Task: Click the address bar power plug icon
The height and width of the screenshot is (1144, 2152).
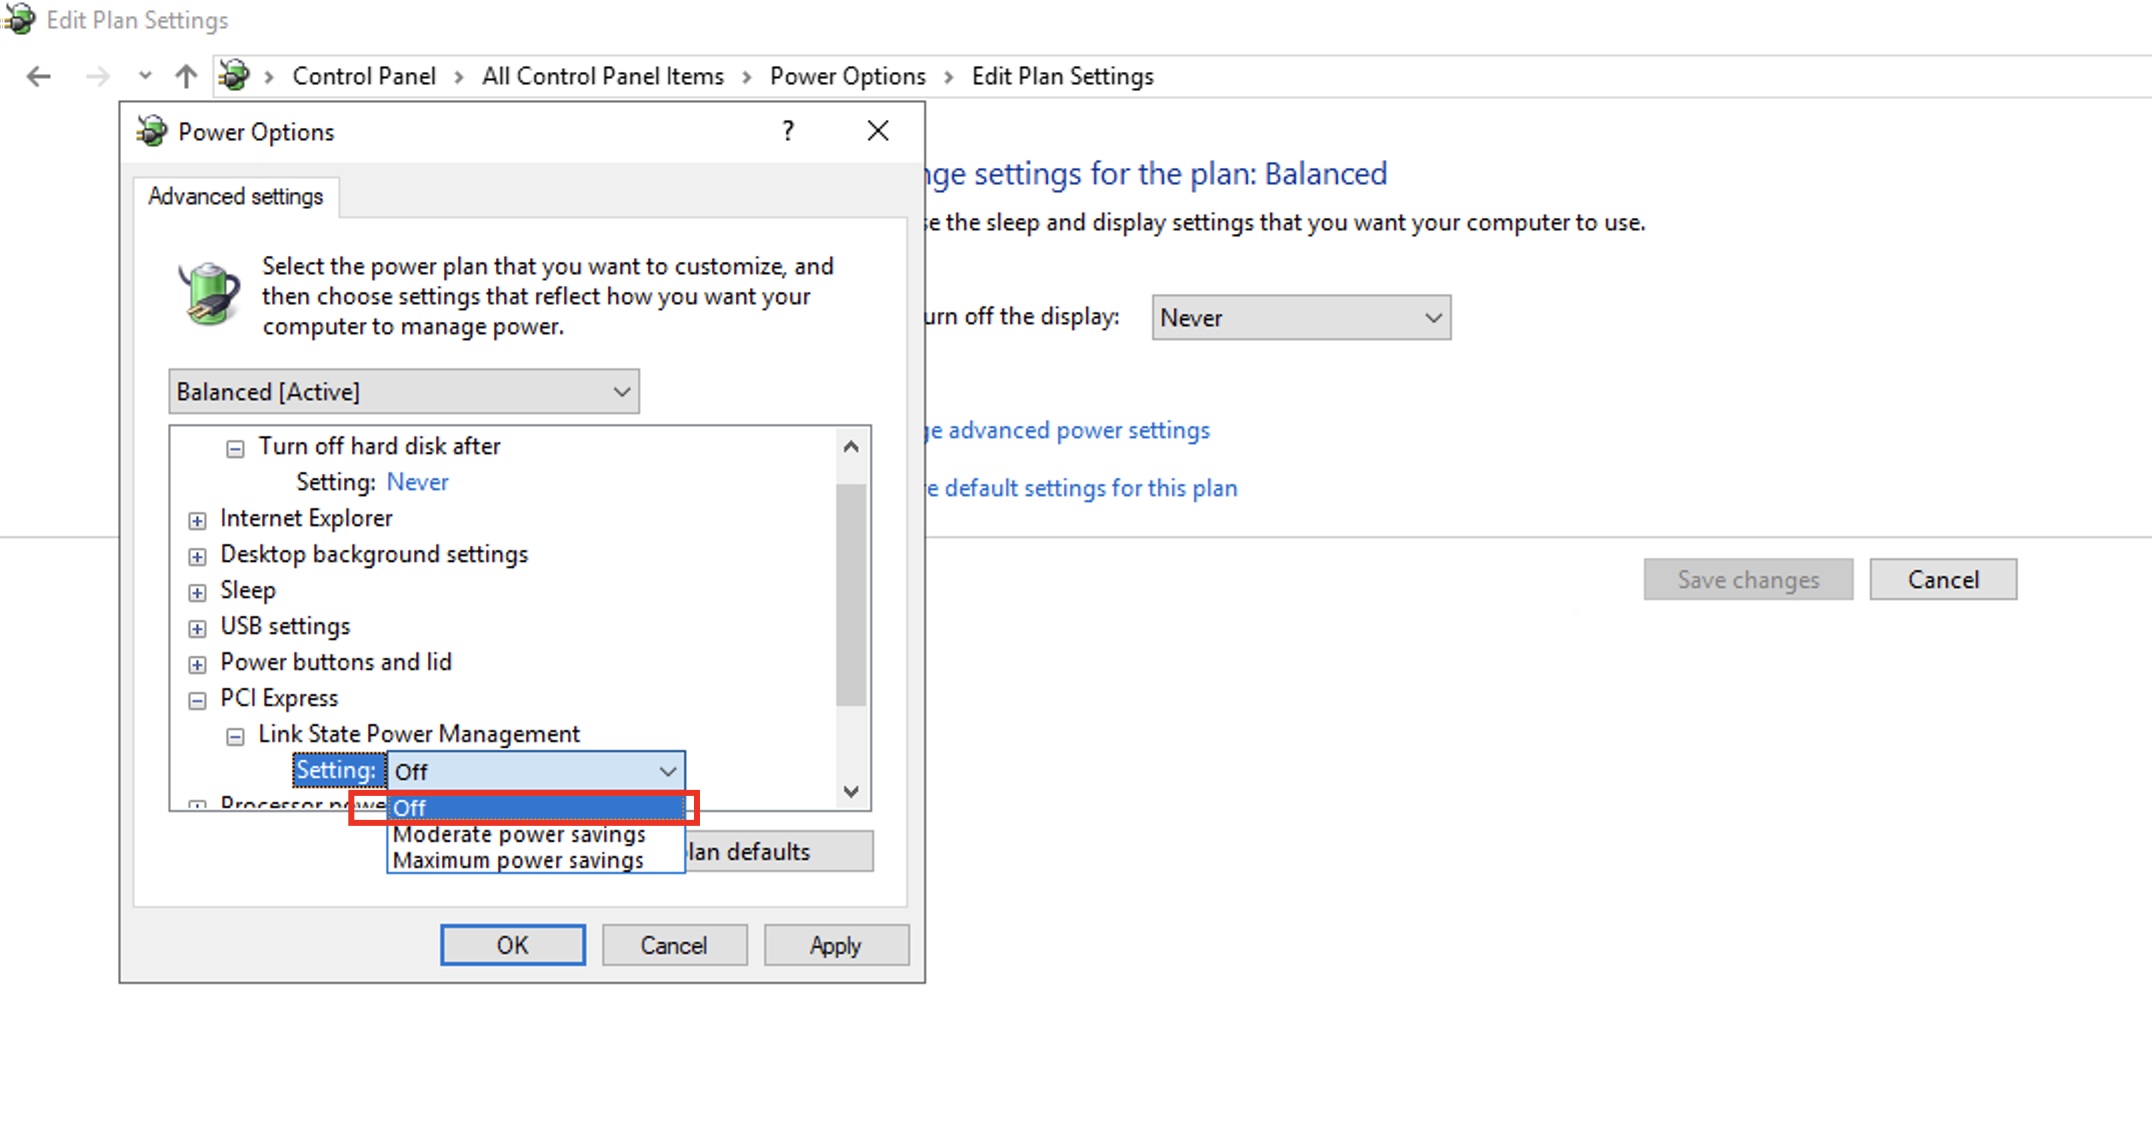Action: [234, 76]
